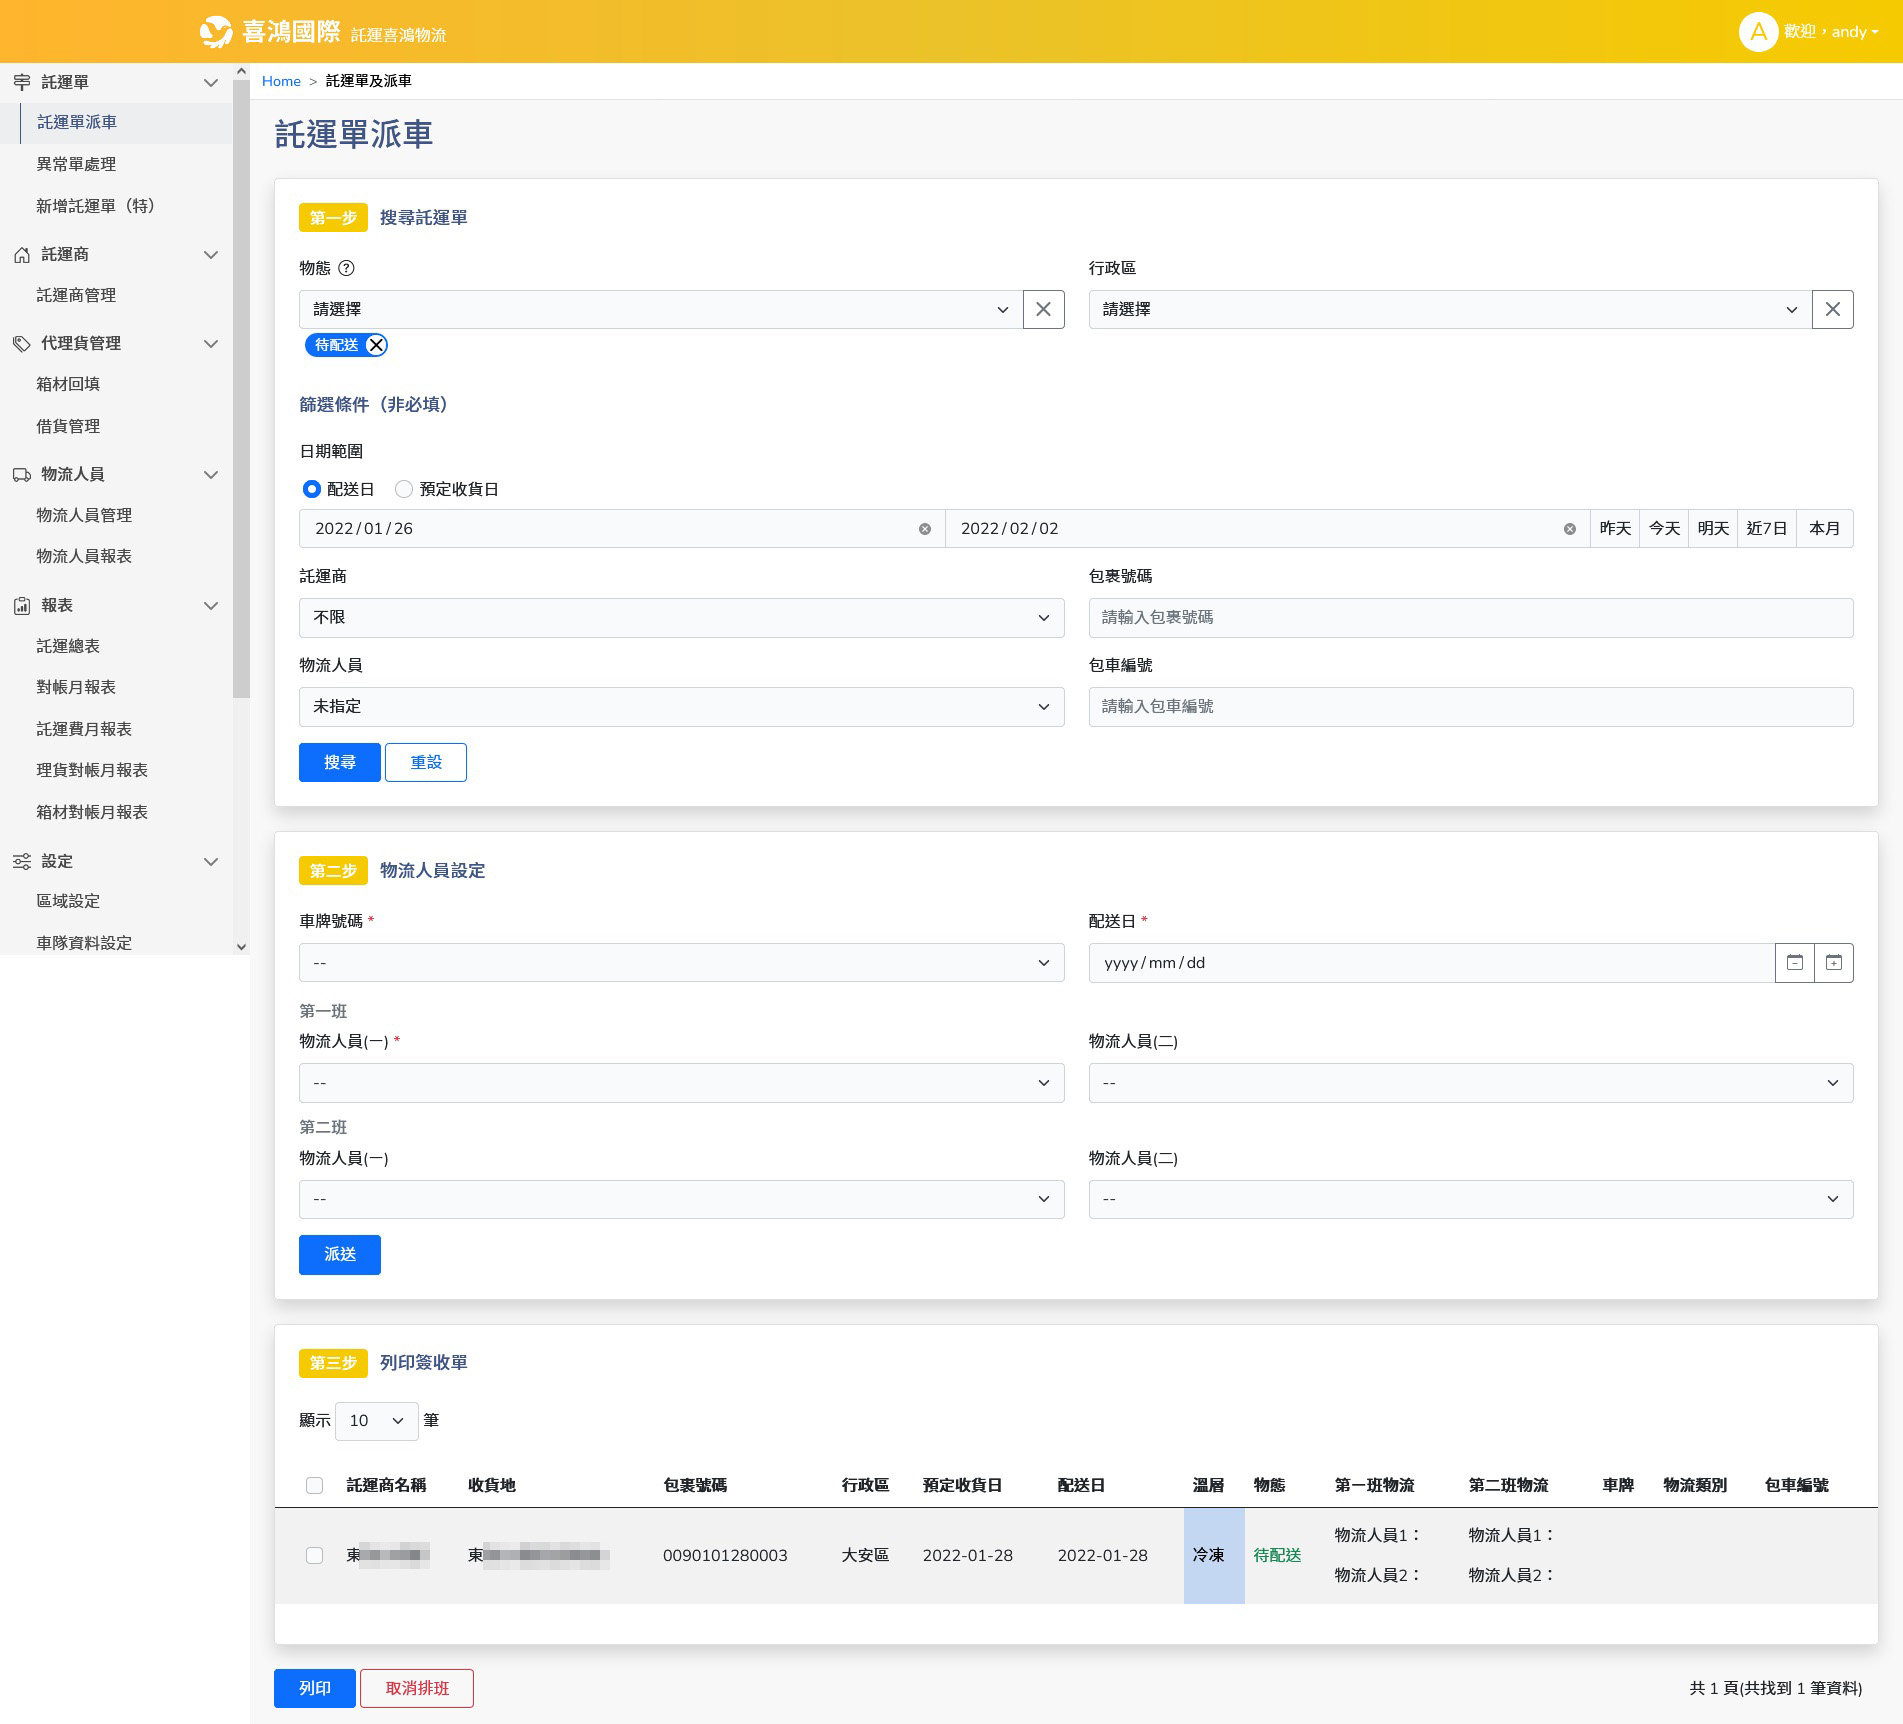Open the rightmost calendar icon for 配送日
The image size is (1903, 1724).
[x=1833, y=963]
